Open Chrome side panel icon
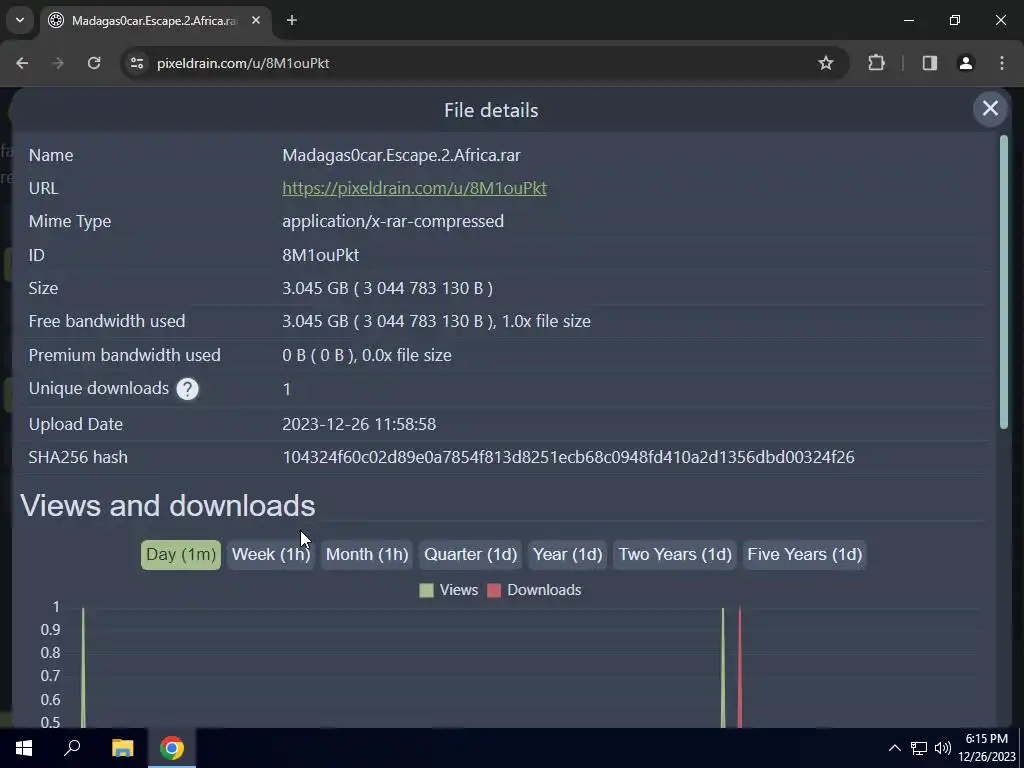Screen dimensions: 1024x768 tap(930, 63)
